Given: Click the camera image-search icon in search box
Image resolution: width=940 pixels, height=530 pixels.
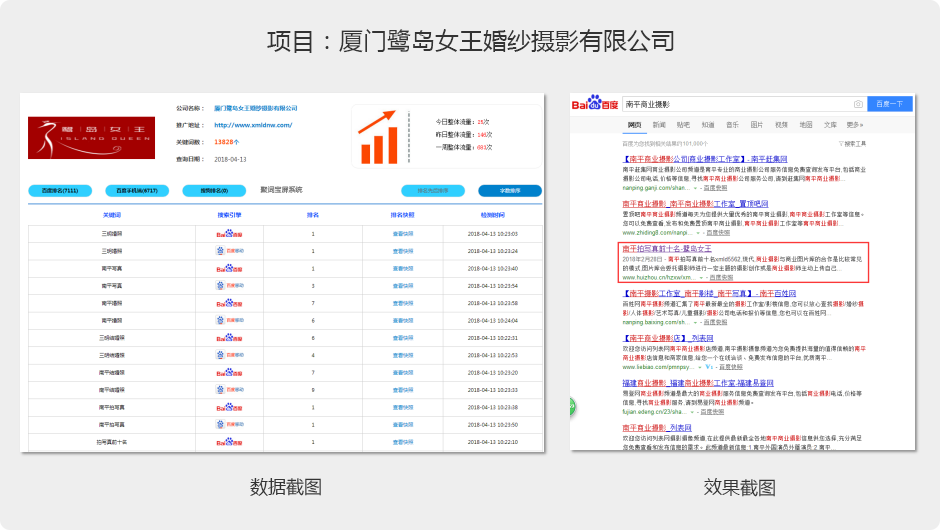Looking at the screenshot, I should (x=858, y=104).
